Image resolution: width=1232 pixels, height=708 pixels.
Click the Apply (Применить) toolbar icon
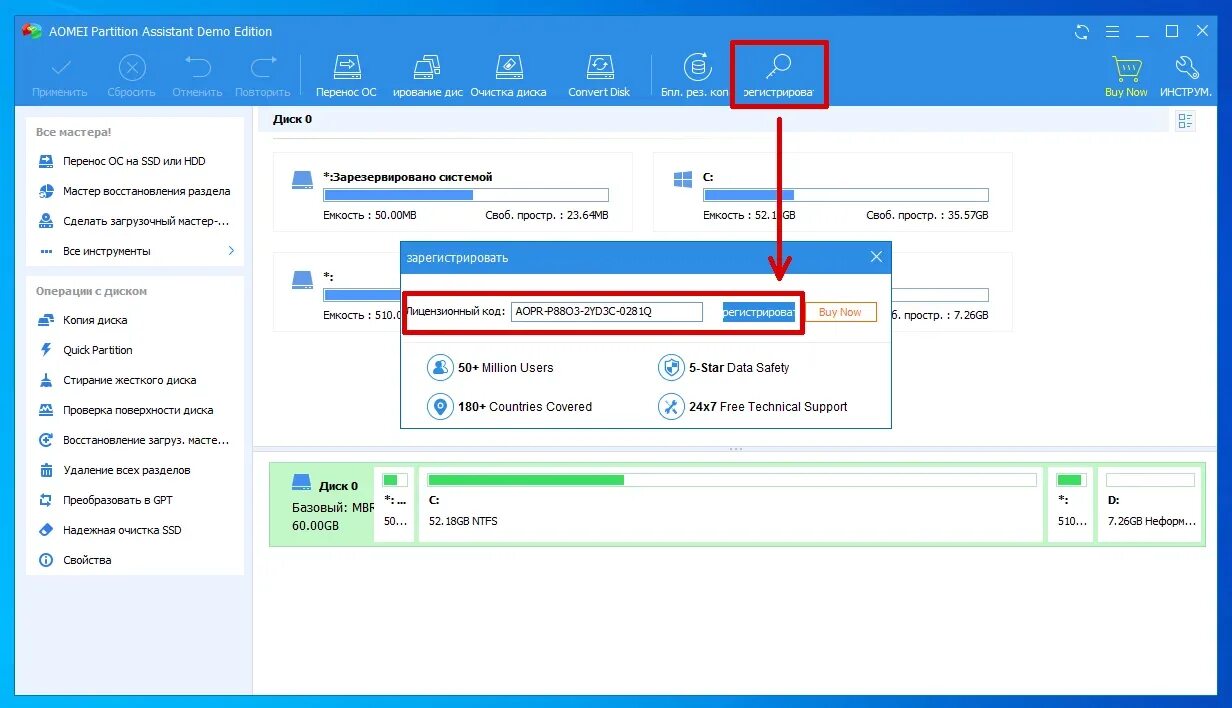(61, 68)
